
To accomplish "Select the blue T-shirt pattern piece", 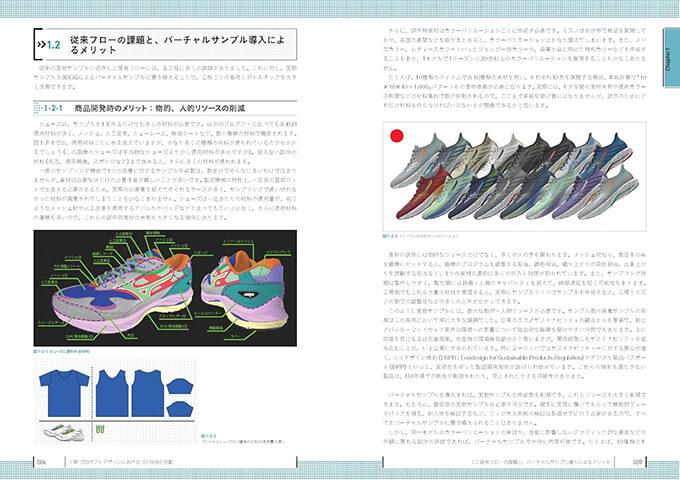I will pyautogui.click(x=64, y=393).
